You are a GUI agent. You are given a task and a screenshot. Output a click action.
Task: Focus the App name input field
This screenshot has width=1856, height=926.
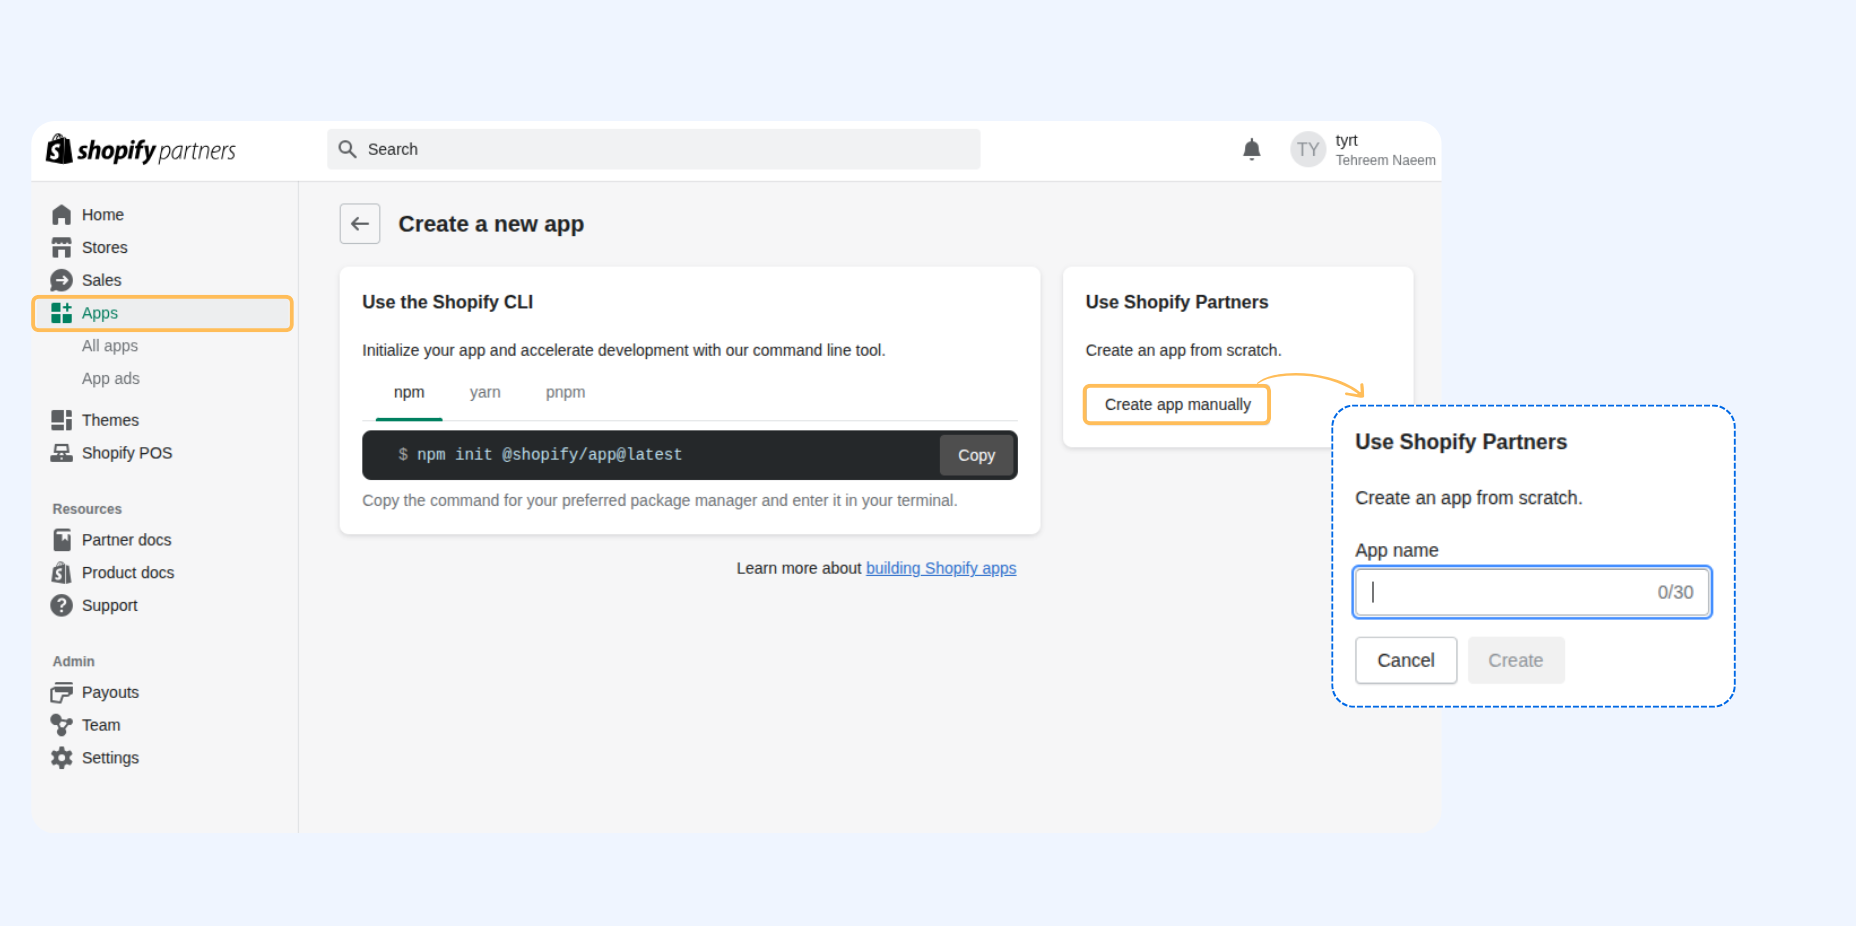[1532, 592]
